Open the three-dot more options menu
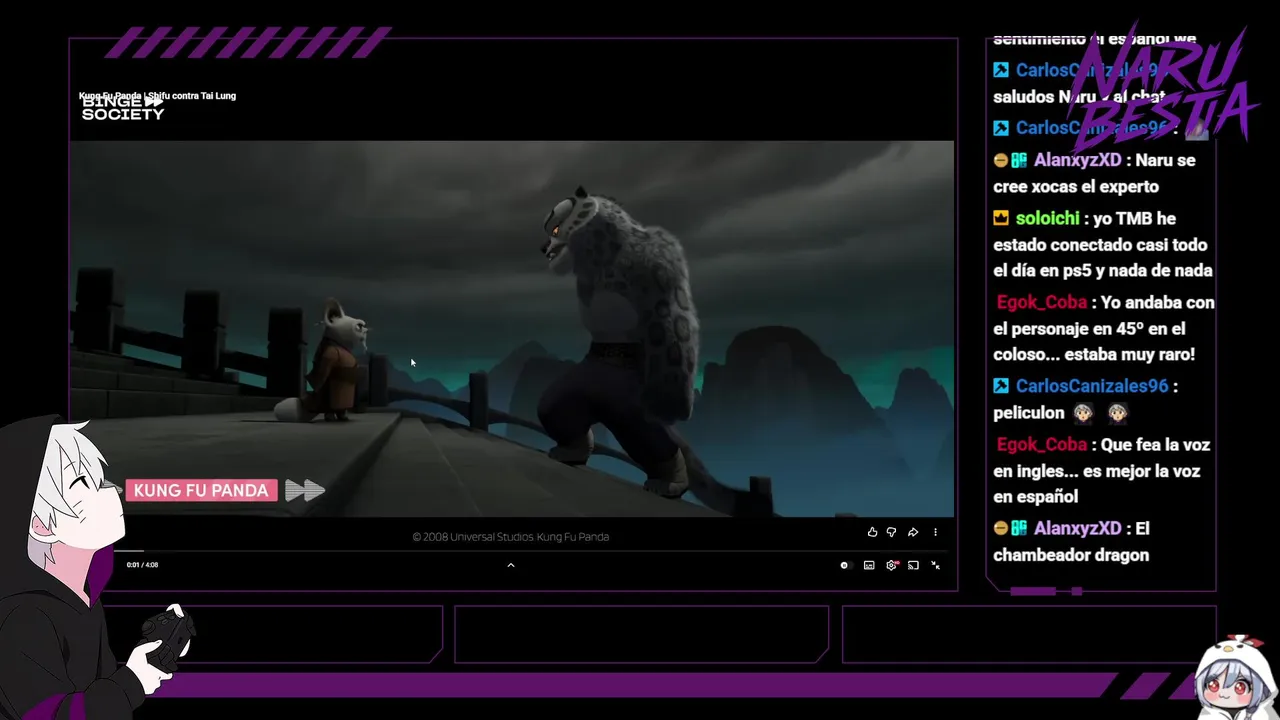This screenshot has width=1280, height=720. (x=935, y=532)
